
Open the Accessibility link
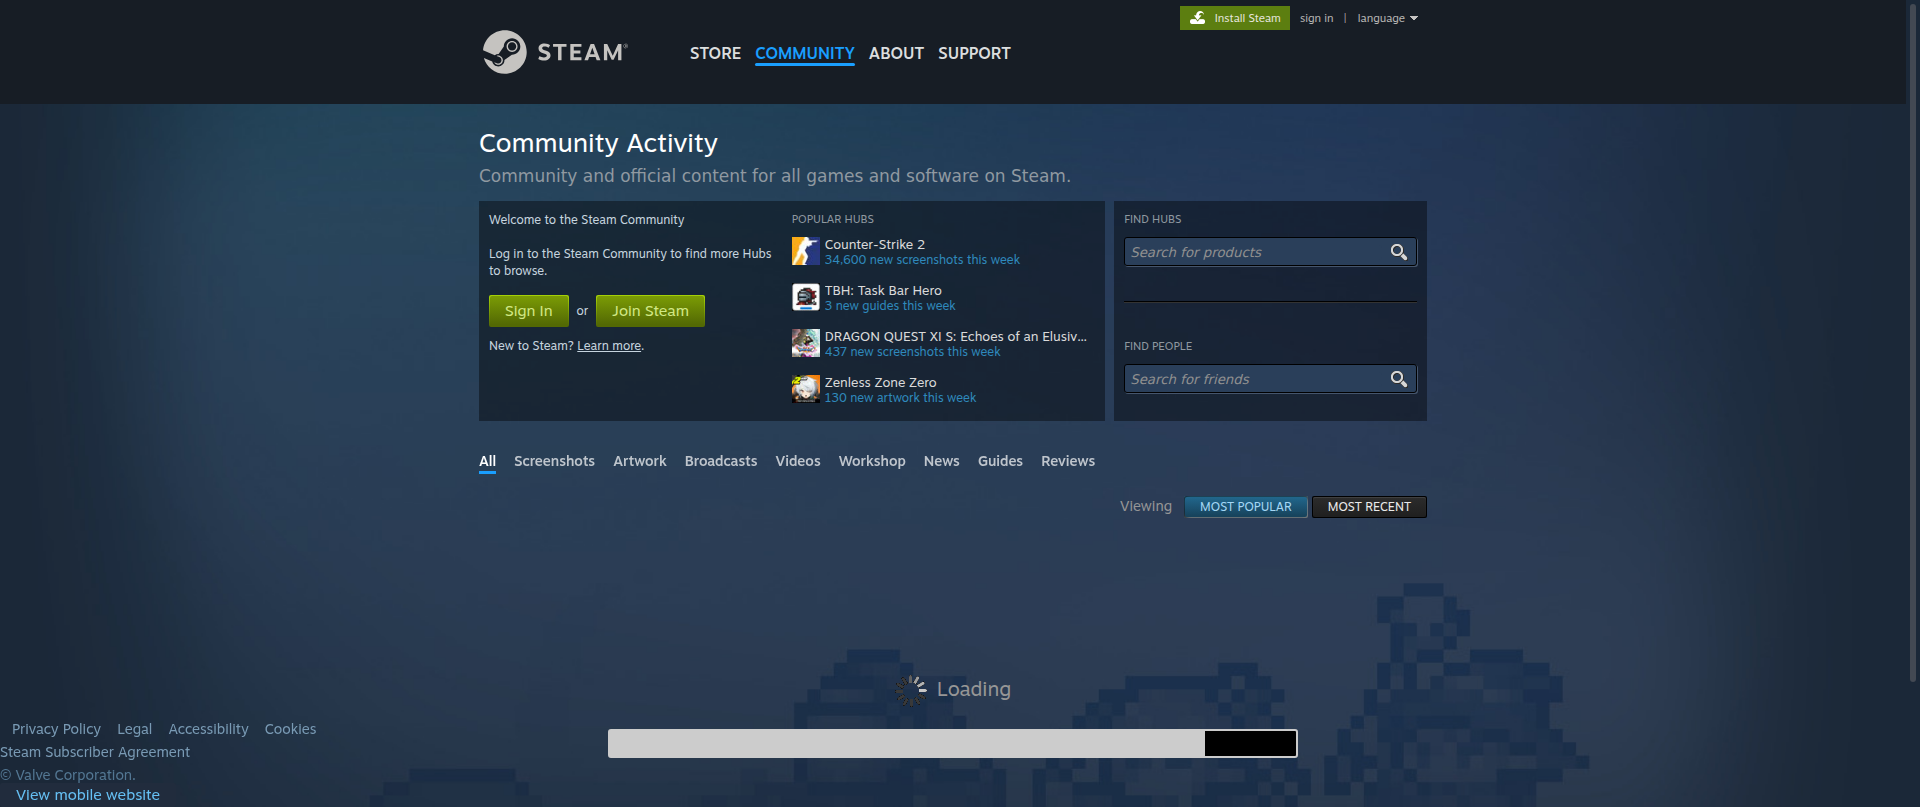point(208,729)
